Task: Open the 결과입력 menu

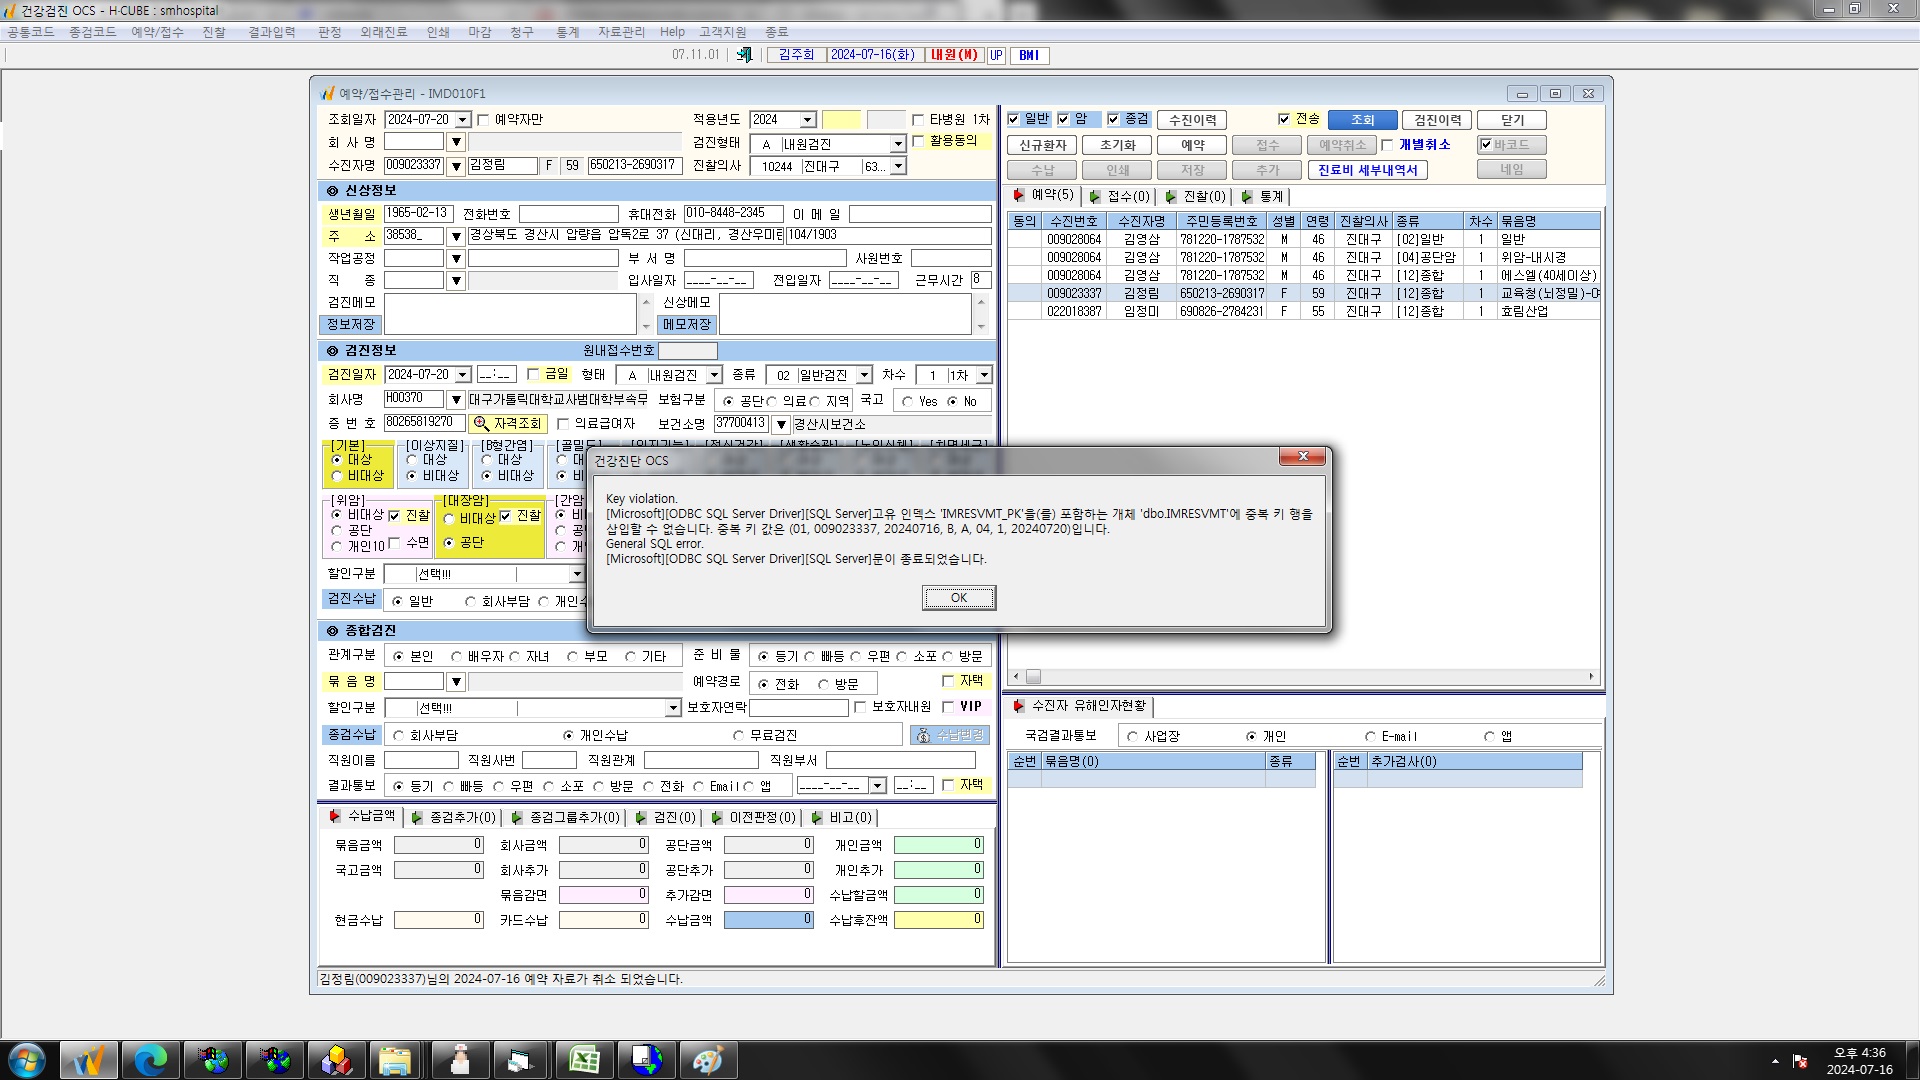Action: 272,32
